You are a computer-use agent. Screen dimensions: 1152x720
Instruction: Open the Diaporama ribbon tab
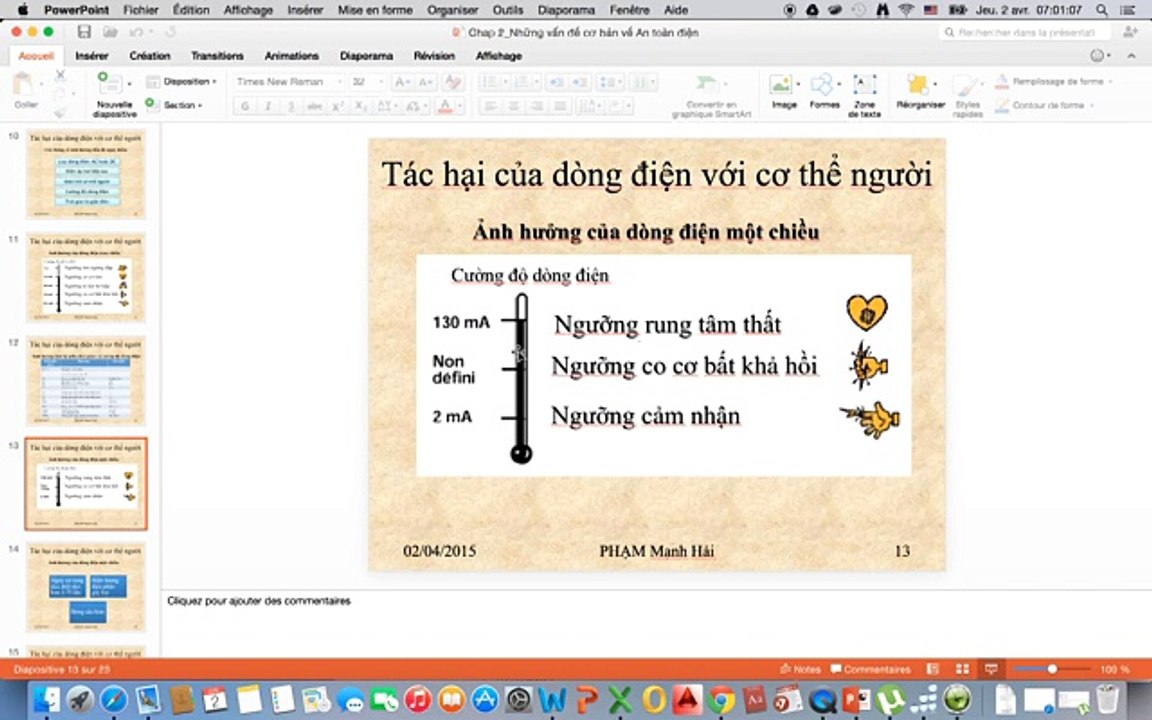366,56
